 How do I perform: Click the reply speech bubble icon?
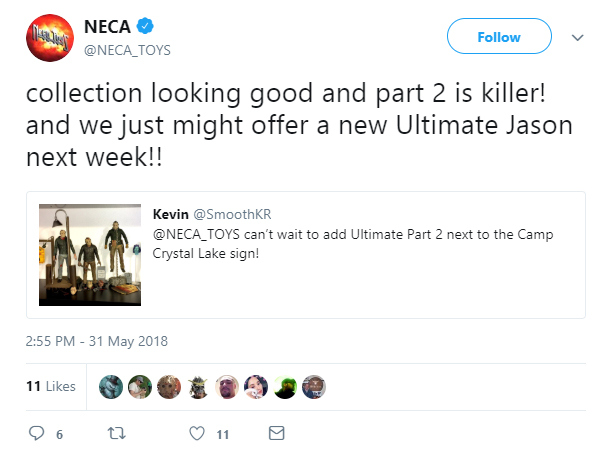[x=37, y=434]
